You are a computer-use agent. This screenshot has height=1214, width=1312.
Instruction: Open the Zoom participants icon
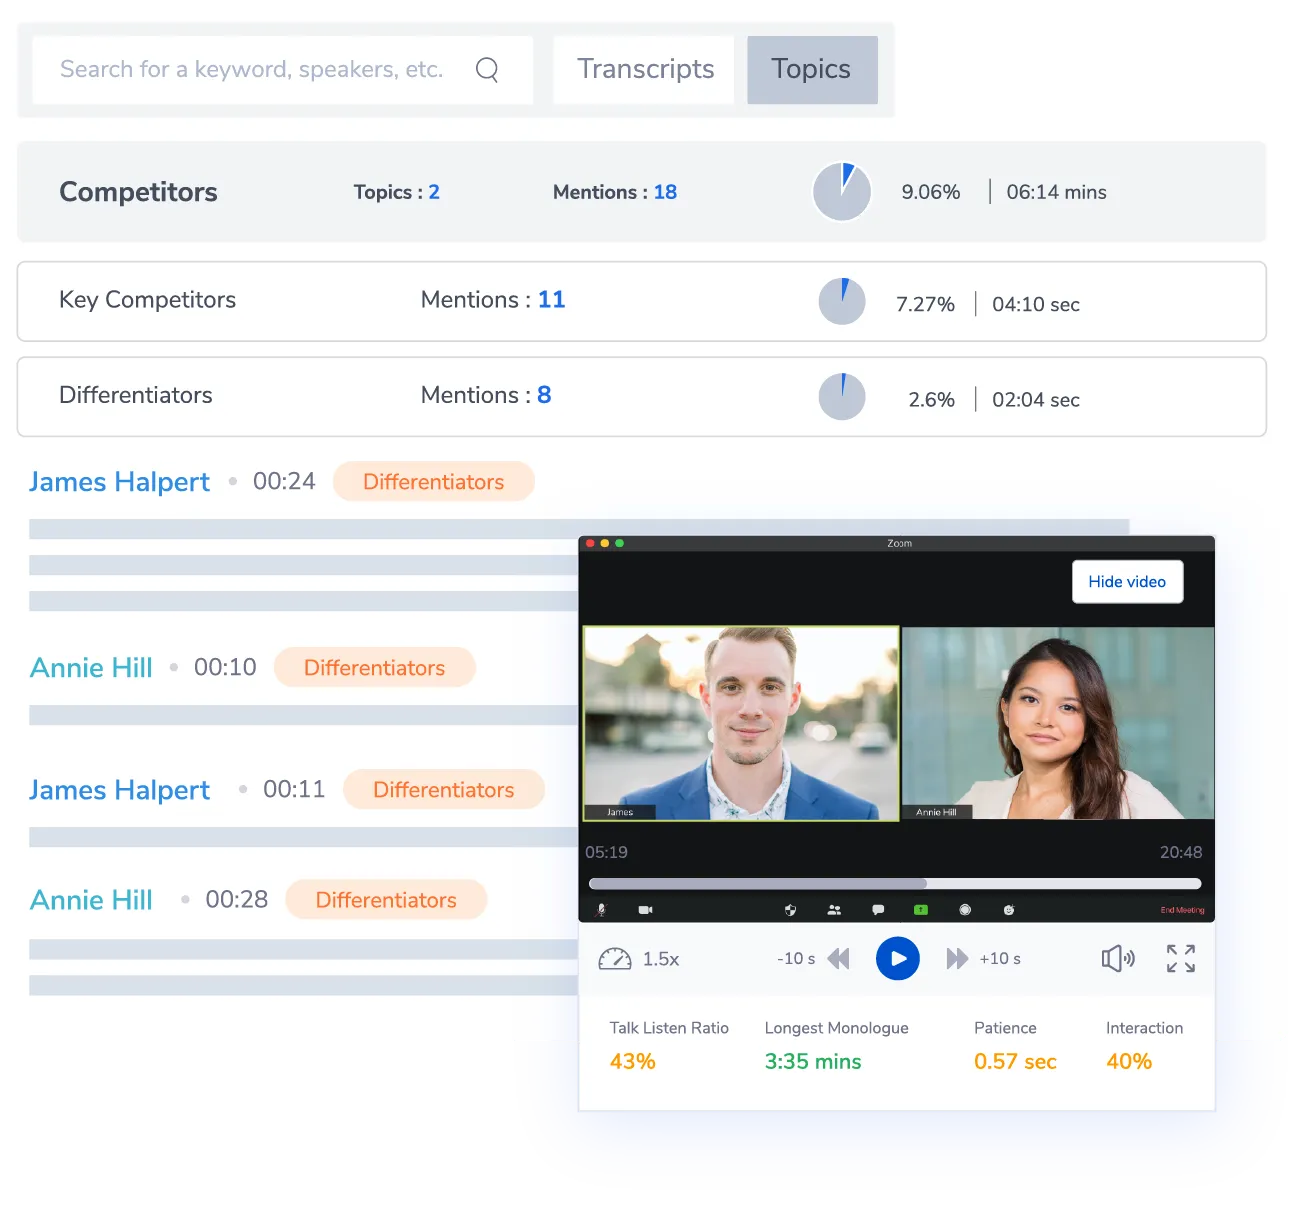[834, 910]
